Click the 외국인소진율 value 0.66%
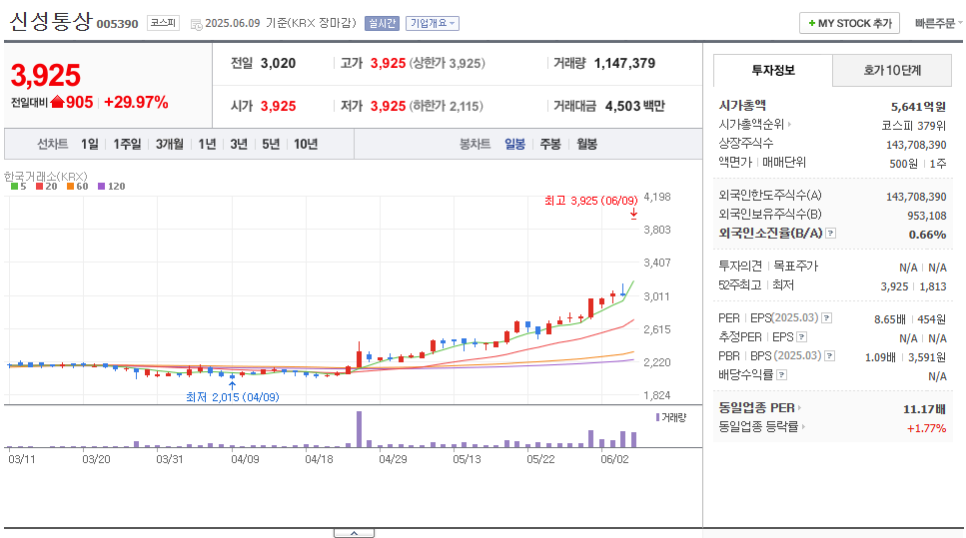The height and width of the screenshot is (538, 966). tap(927, 234)
